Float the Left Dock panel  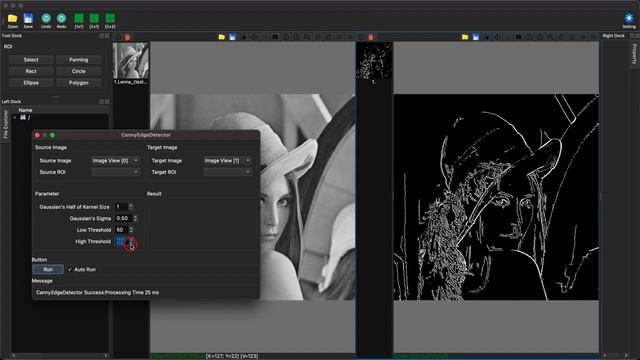point(102,102)
